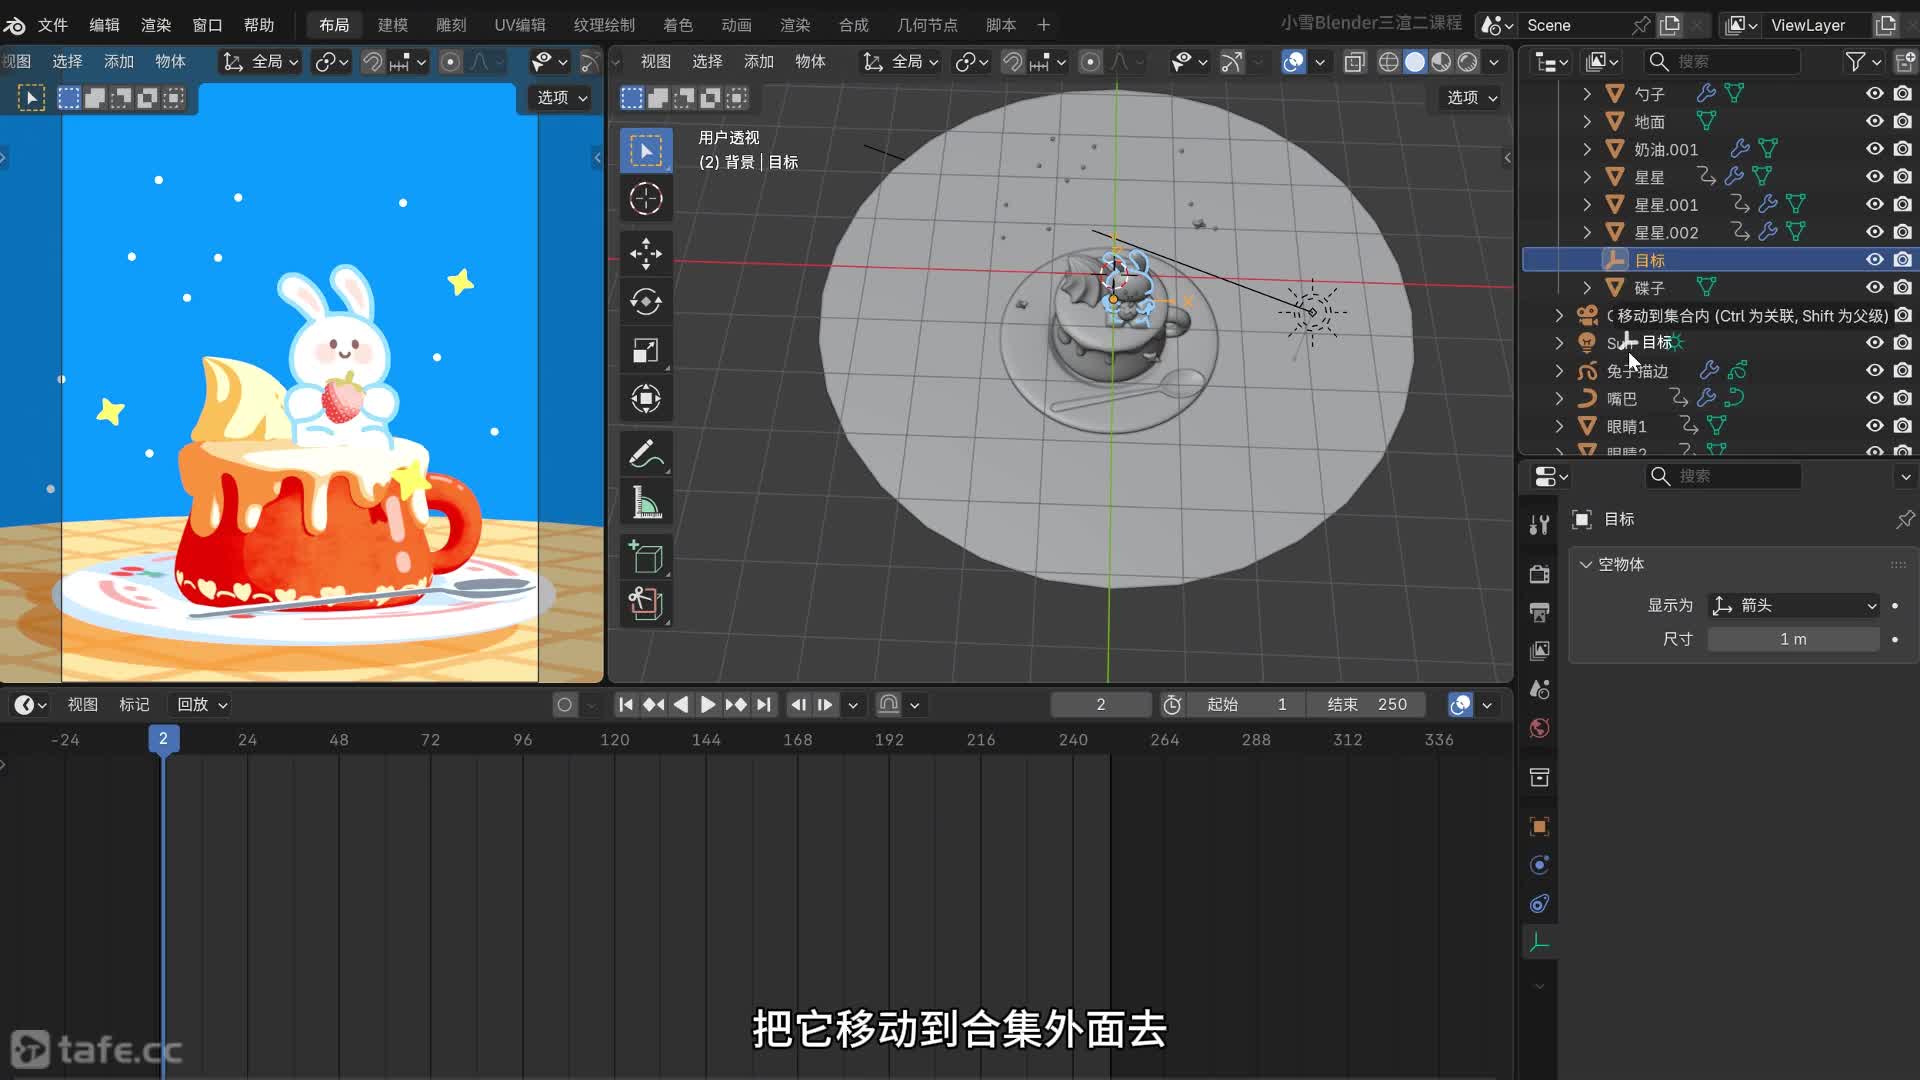Open the 回放 playback dropdown
This screenshot has height=1080, width=1920.
(x=202, y=705)
